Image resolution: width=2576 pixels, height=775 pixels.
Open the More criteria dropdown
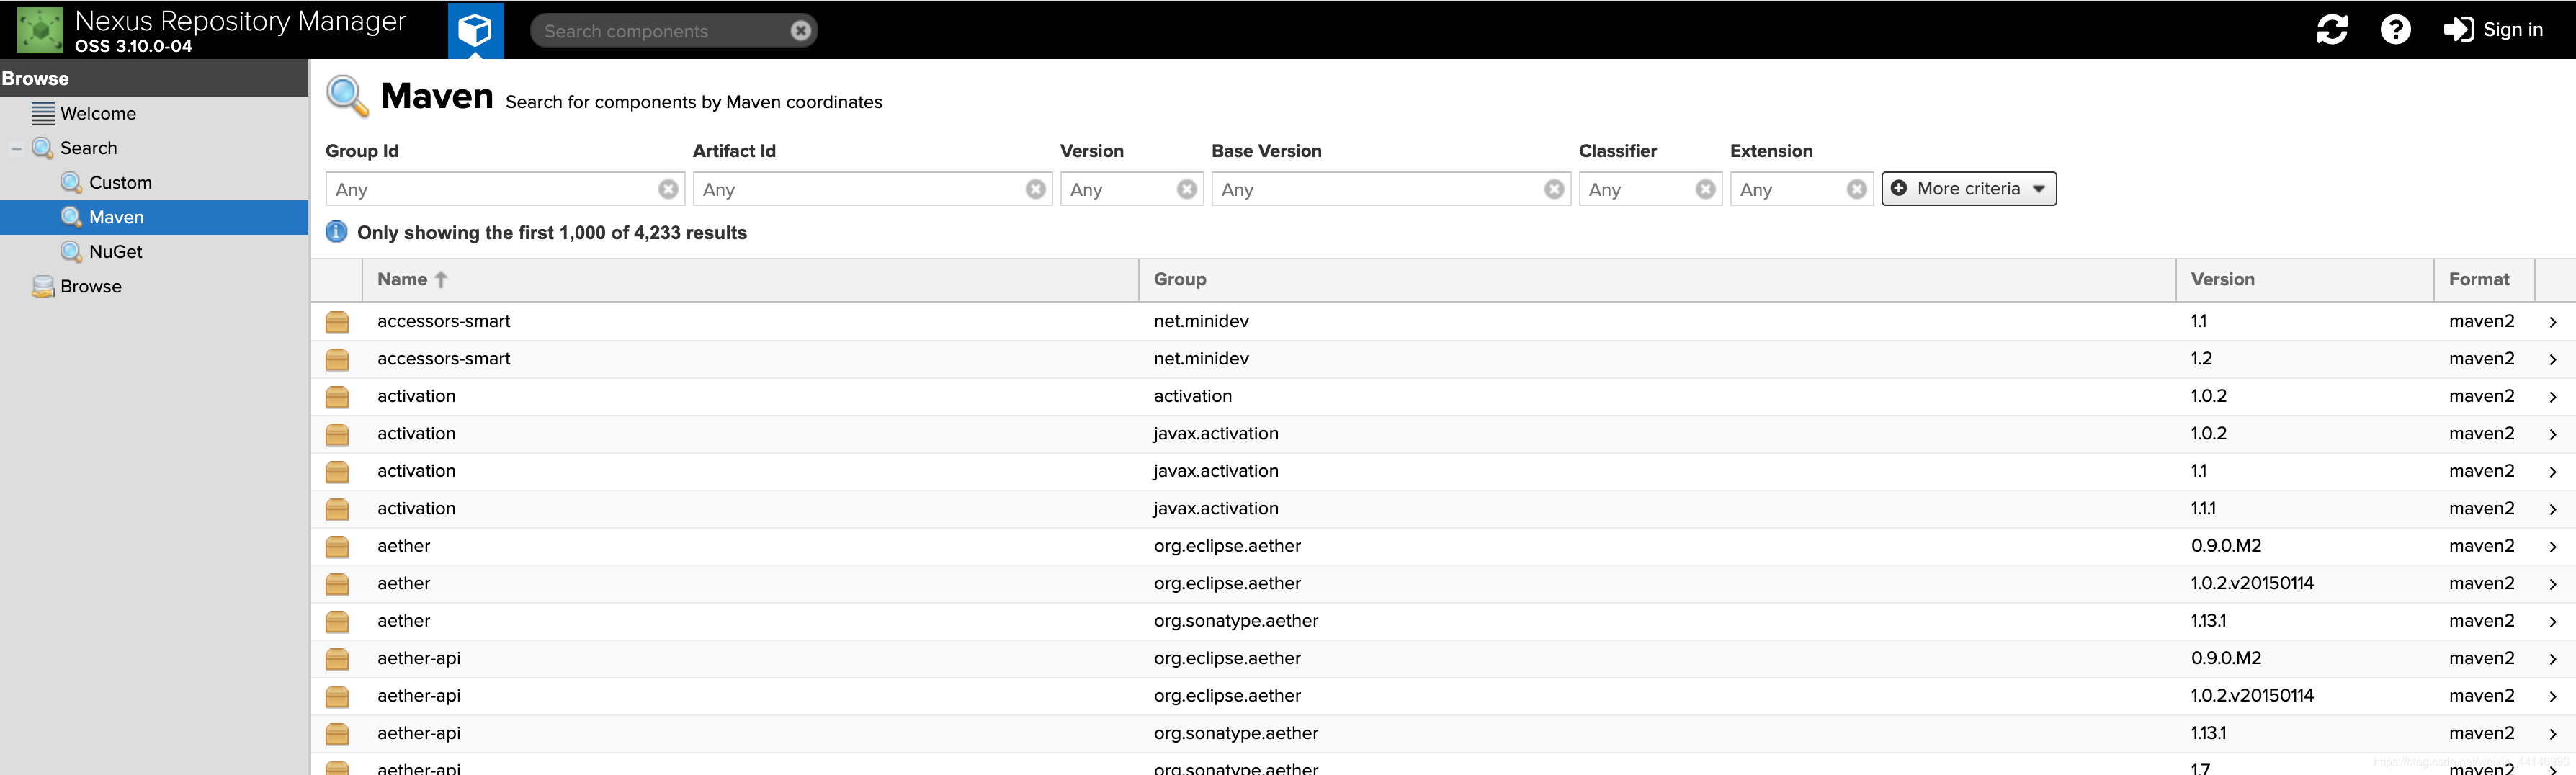coord(1968,189)
